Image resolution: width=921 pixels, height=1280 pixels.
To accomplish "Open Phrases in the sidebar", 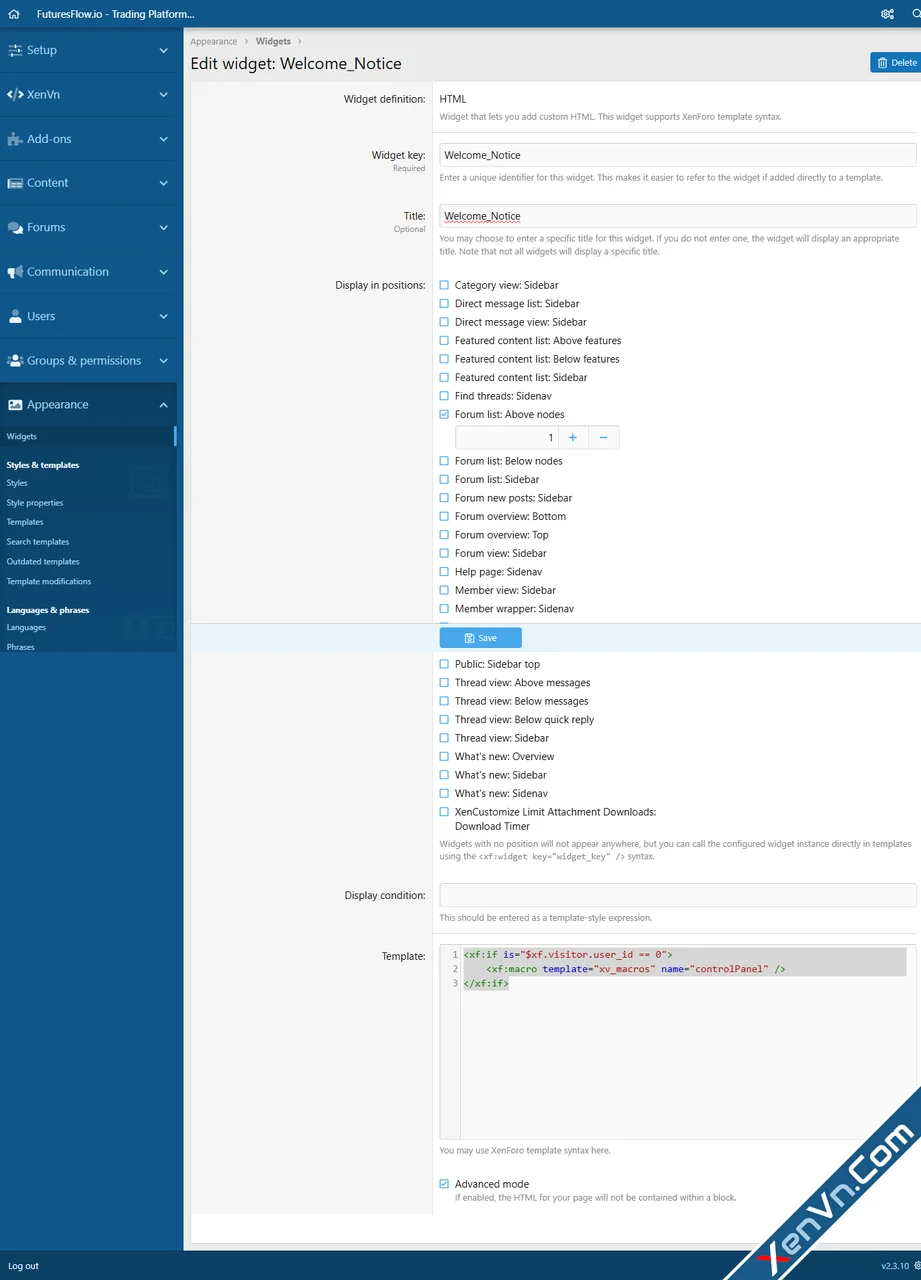I will click(x=21, y=647).
